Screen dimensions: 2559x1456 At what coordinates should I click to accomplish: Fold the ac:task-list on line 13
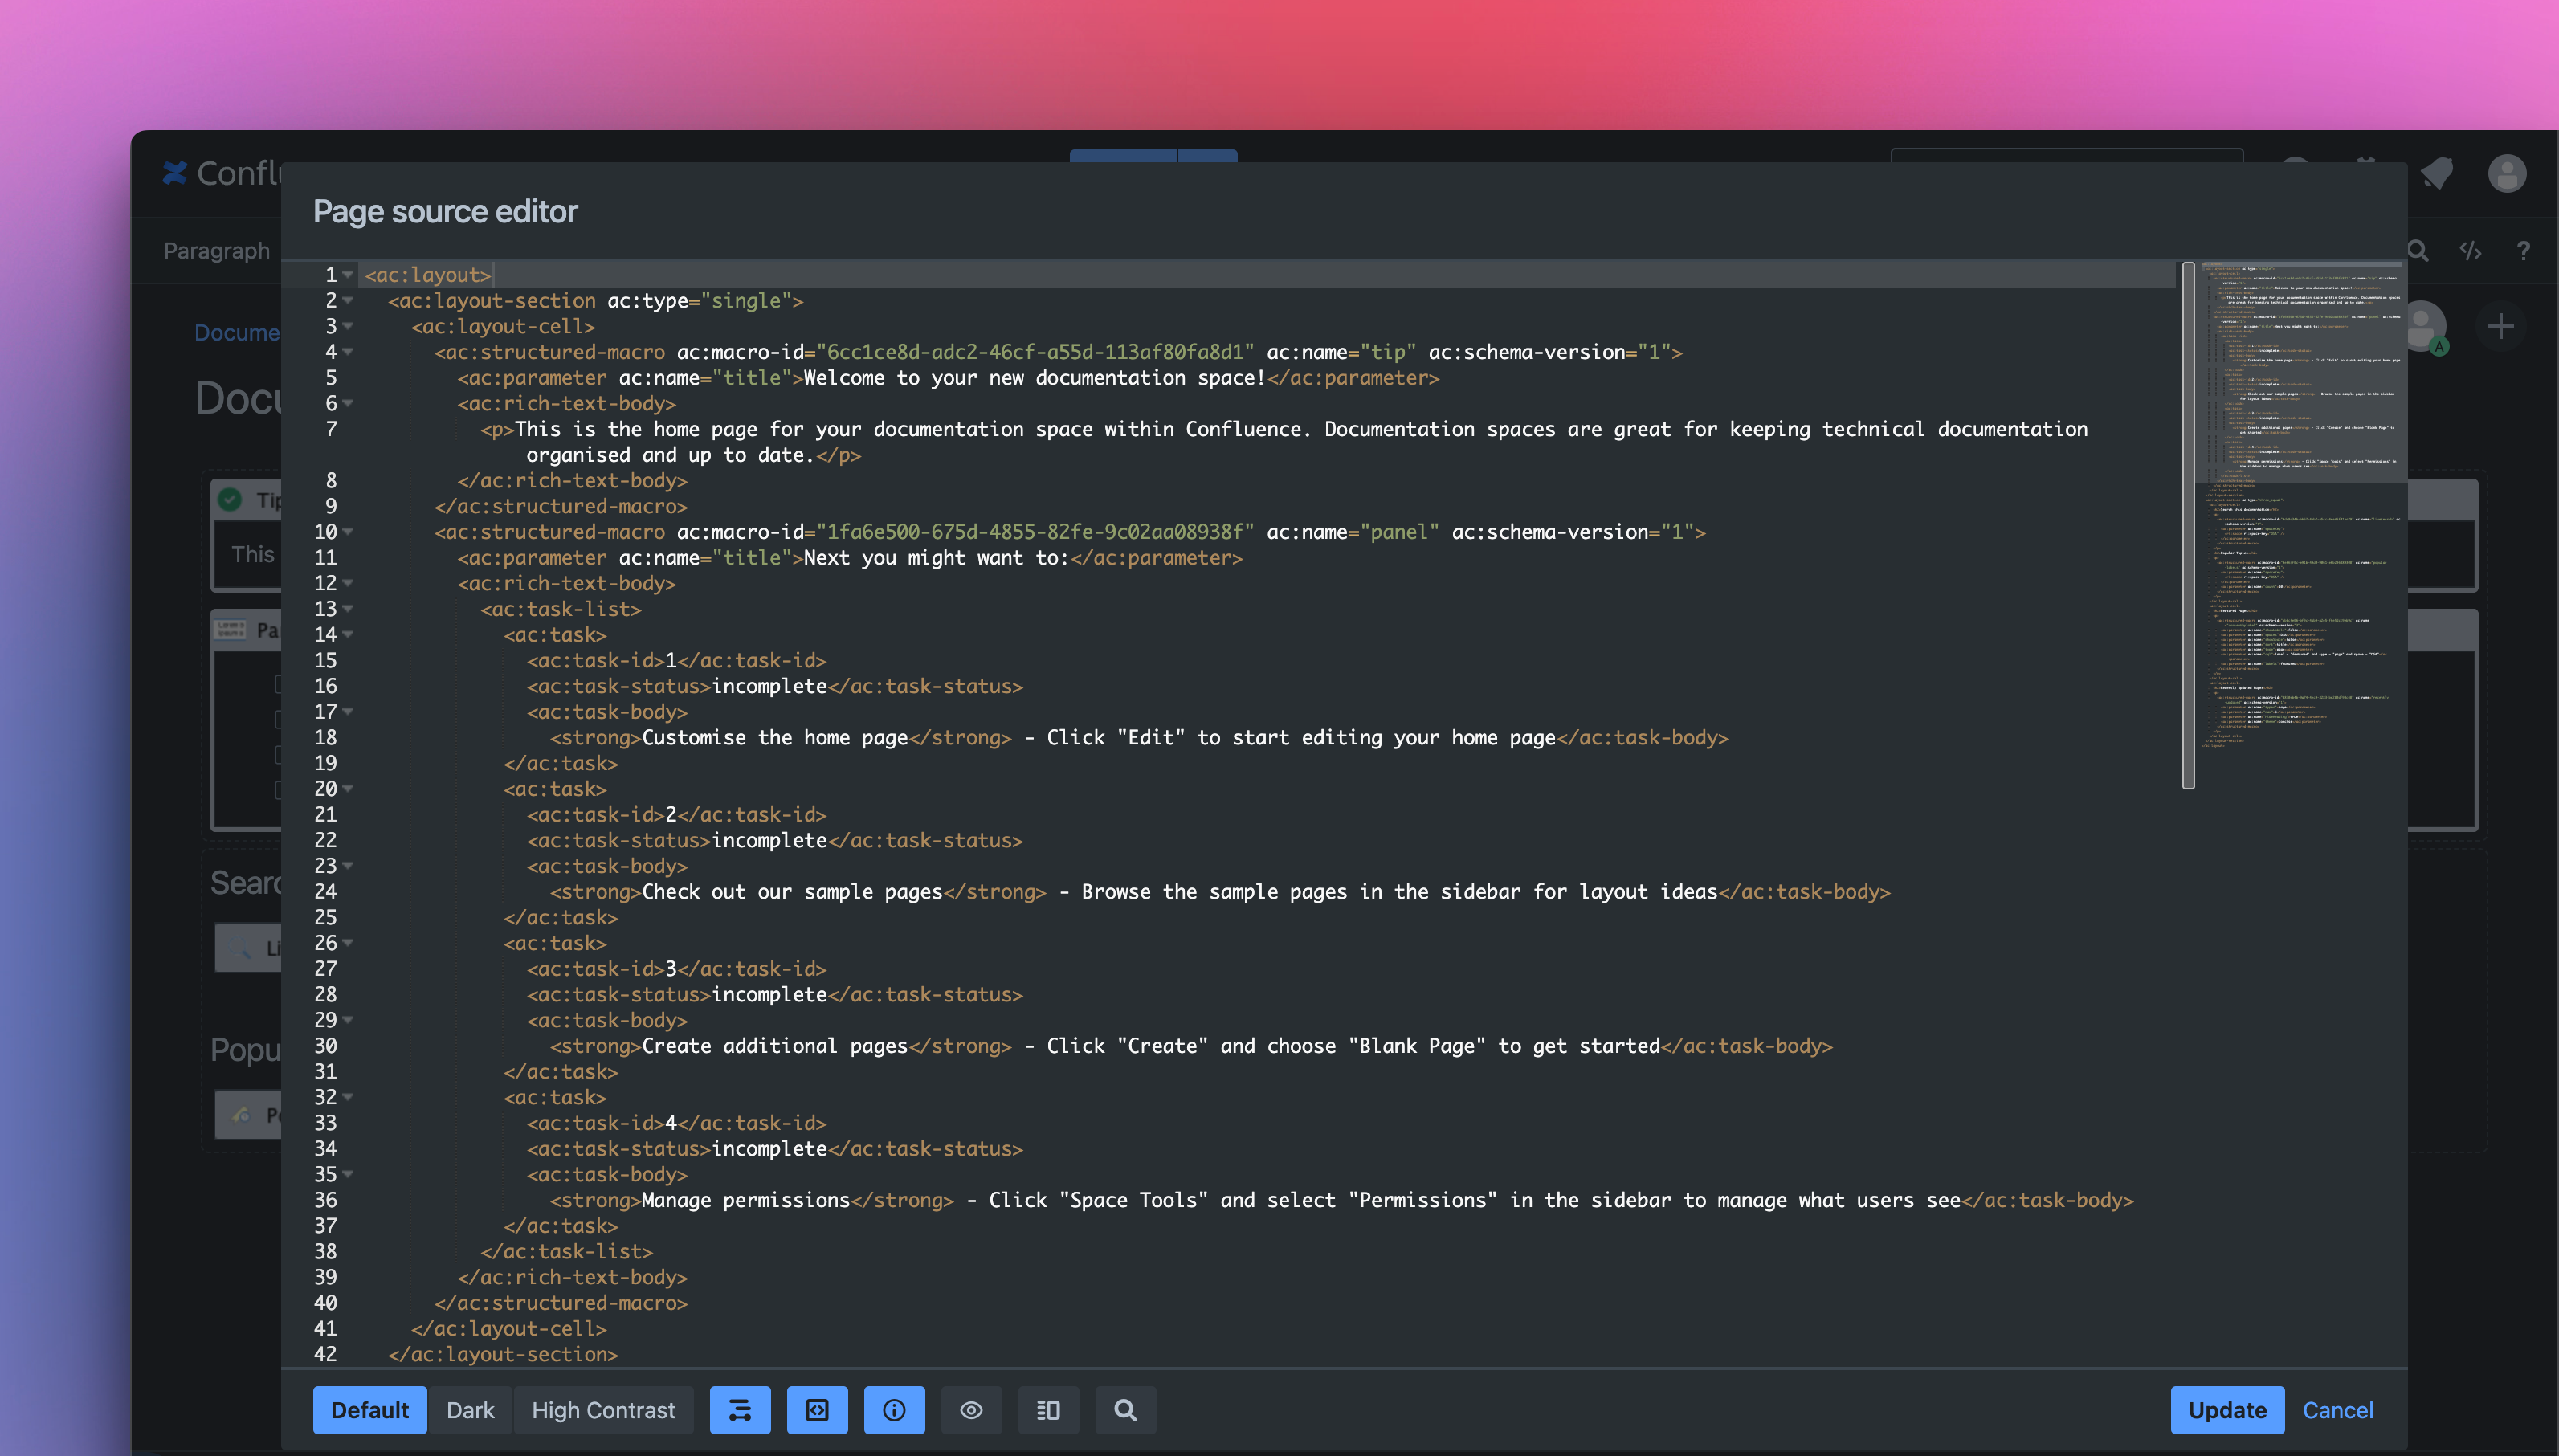pyautogui.click(x=348, y=609)
